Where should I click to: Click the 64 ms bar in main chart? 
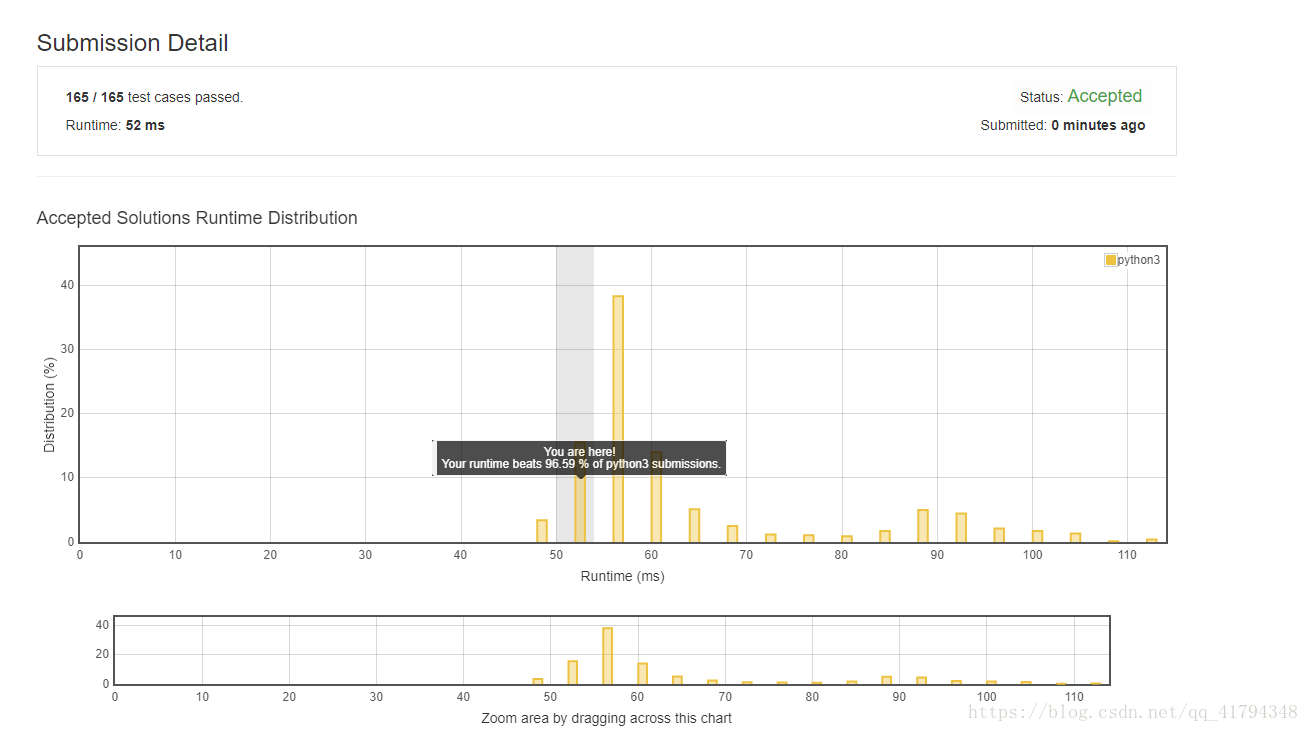point(694,526)
